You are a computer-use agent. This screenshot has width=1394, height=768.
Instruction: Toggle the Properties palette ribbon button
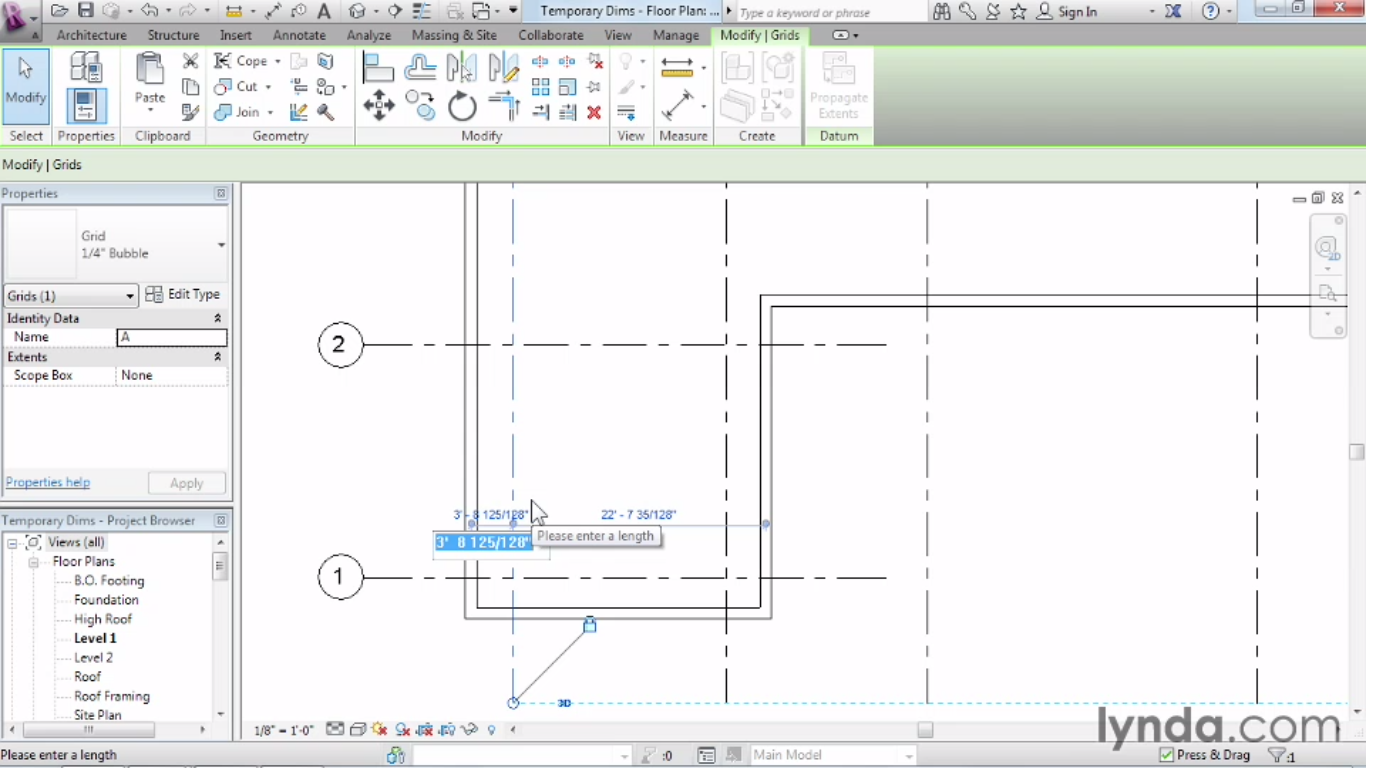[x=86, y=106]
